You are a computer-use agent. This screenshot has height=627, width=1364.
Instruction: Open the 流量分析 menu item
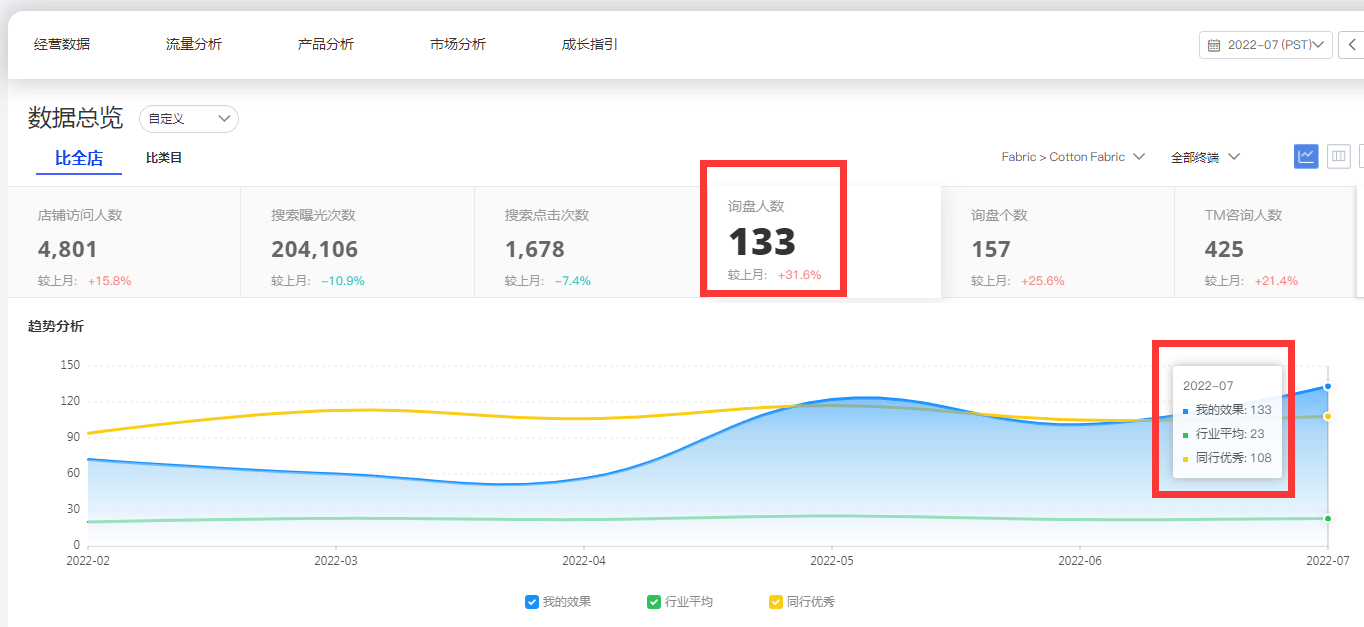pos(193,44)
